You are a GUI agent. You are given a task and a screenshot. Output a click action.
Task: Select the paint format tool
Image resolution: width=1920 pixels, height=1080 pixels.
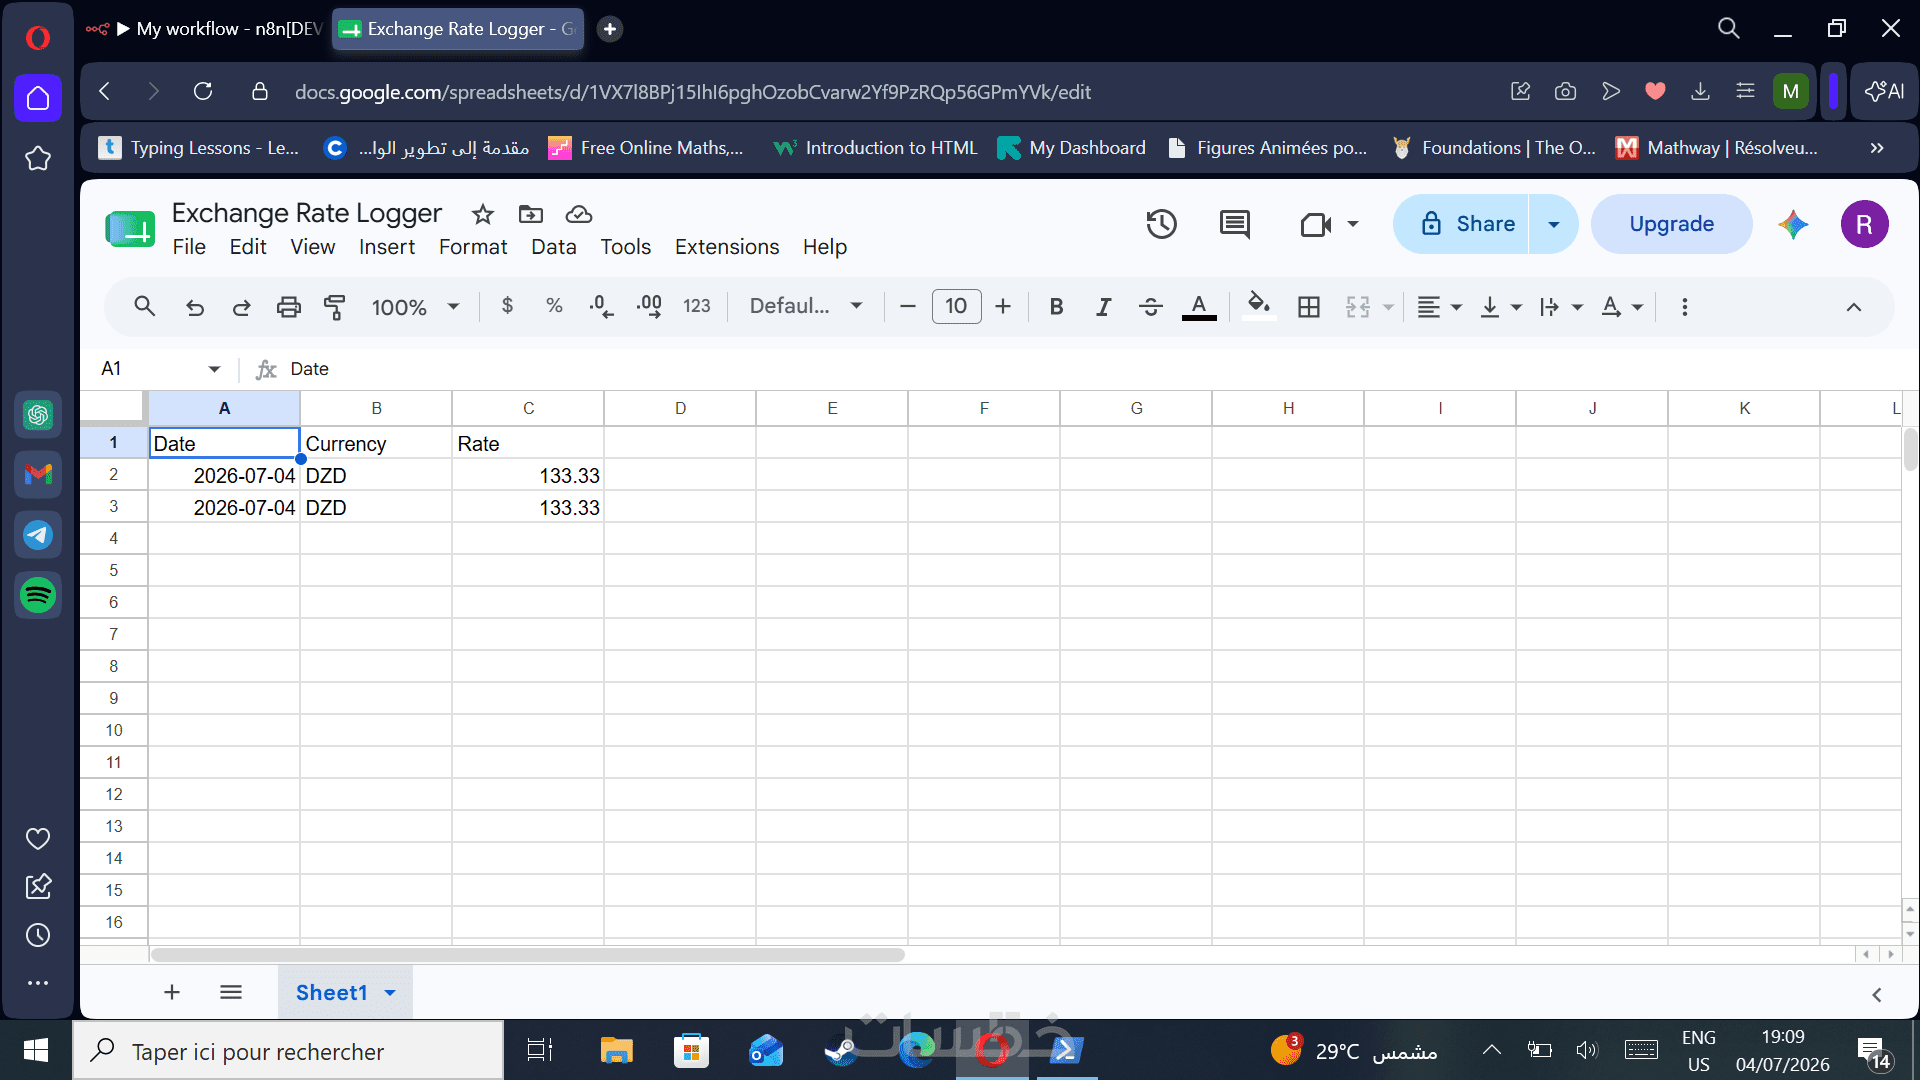335,307
